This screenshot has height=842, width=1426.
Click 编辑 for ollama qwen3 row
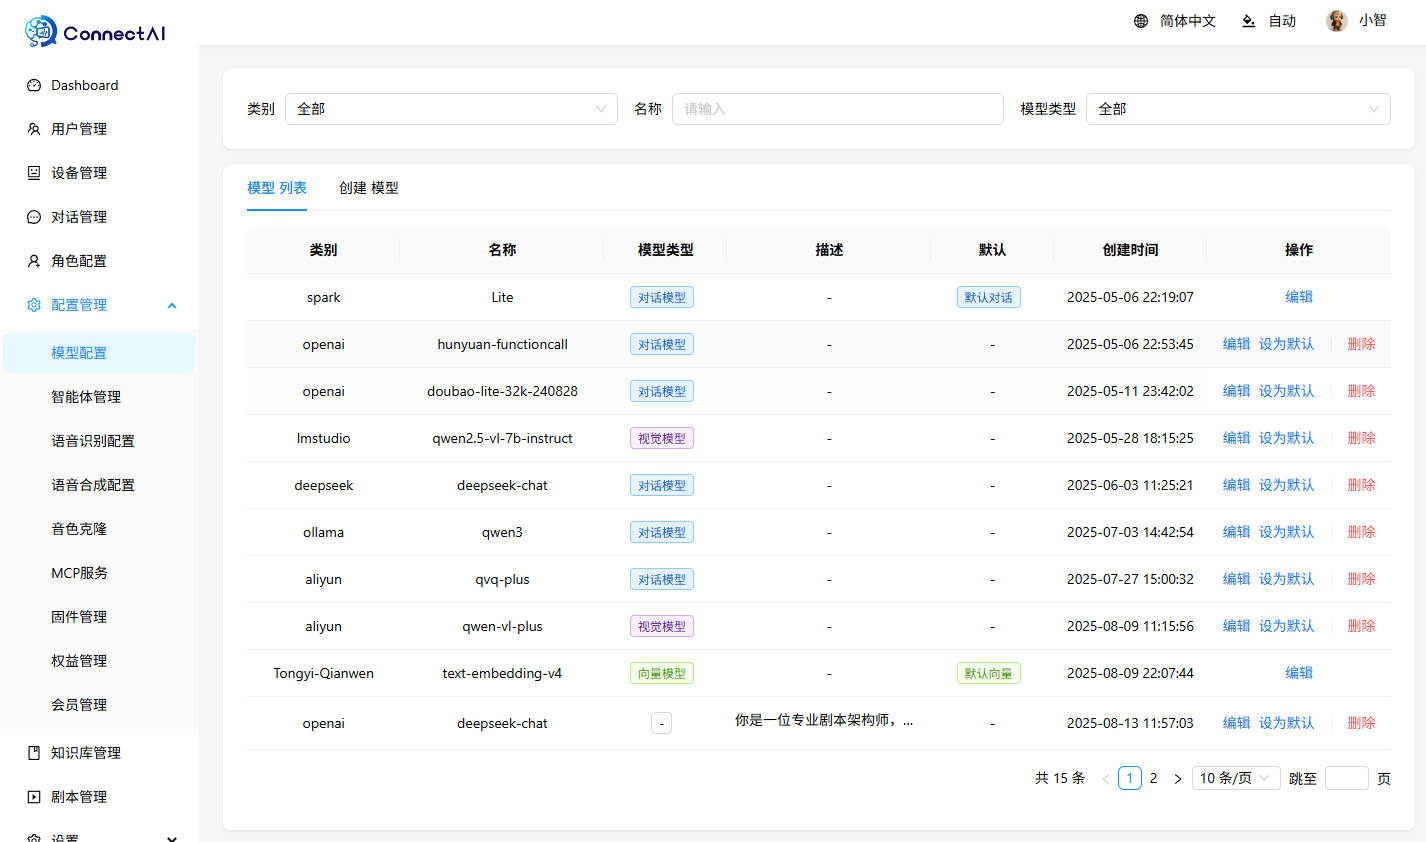click(1236, 532)
